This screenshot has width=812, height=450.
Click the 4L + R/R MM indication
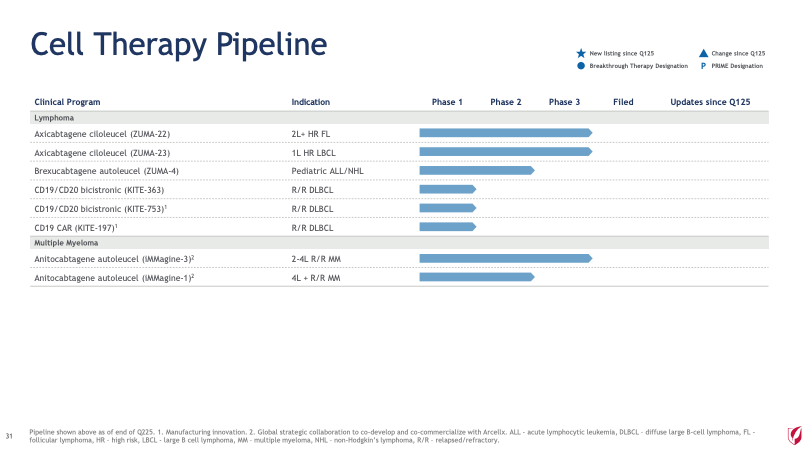316,278
